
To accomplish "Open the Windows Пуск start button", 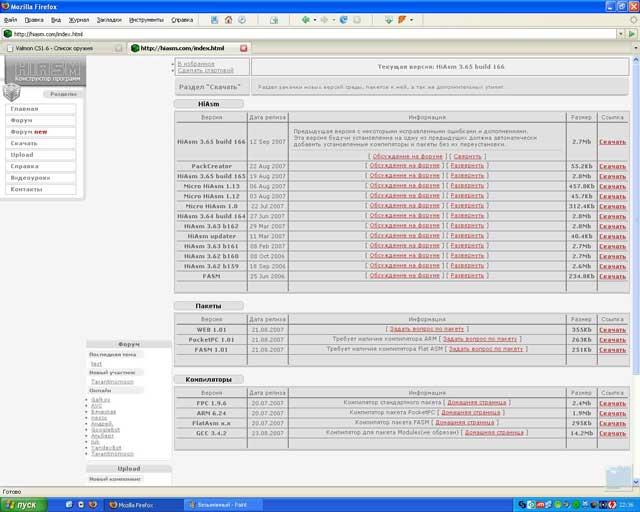I will coord(22,505).
